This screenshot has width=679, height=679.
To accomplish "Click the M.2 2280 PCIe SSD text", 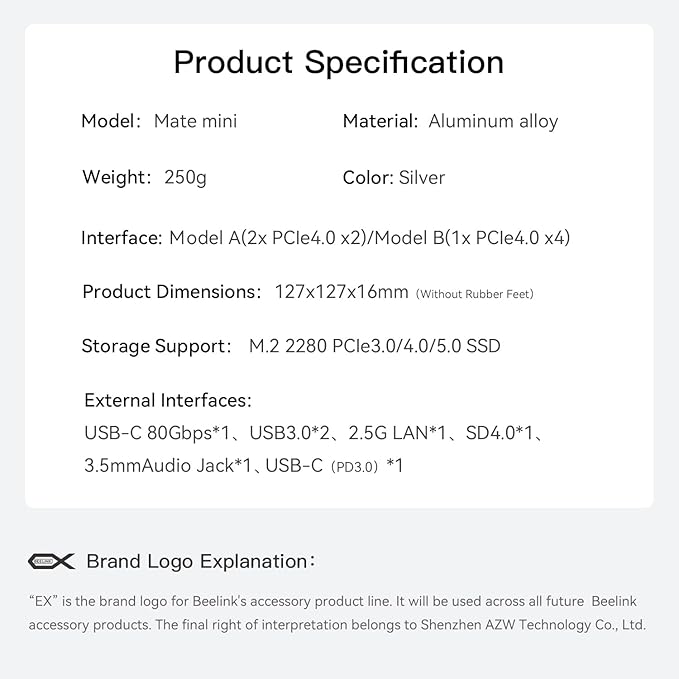I will point(374,346).
